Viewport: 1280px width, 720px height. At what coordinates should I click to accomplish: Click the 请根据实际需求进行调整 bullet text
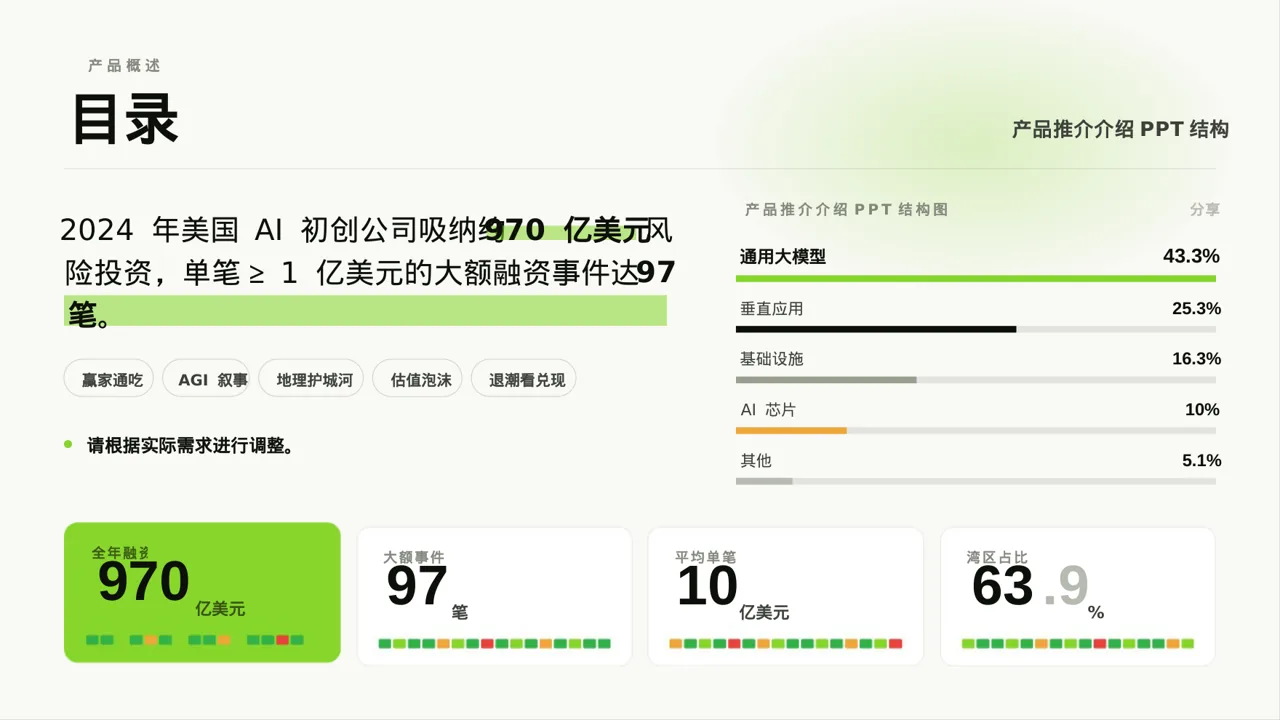(x=190, y=446)
